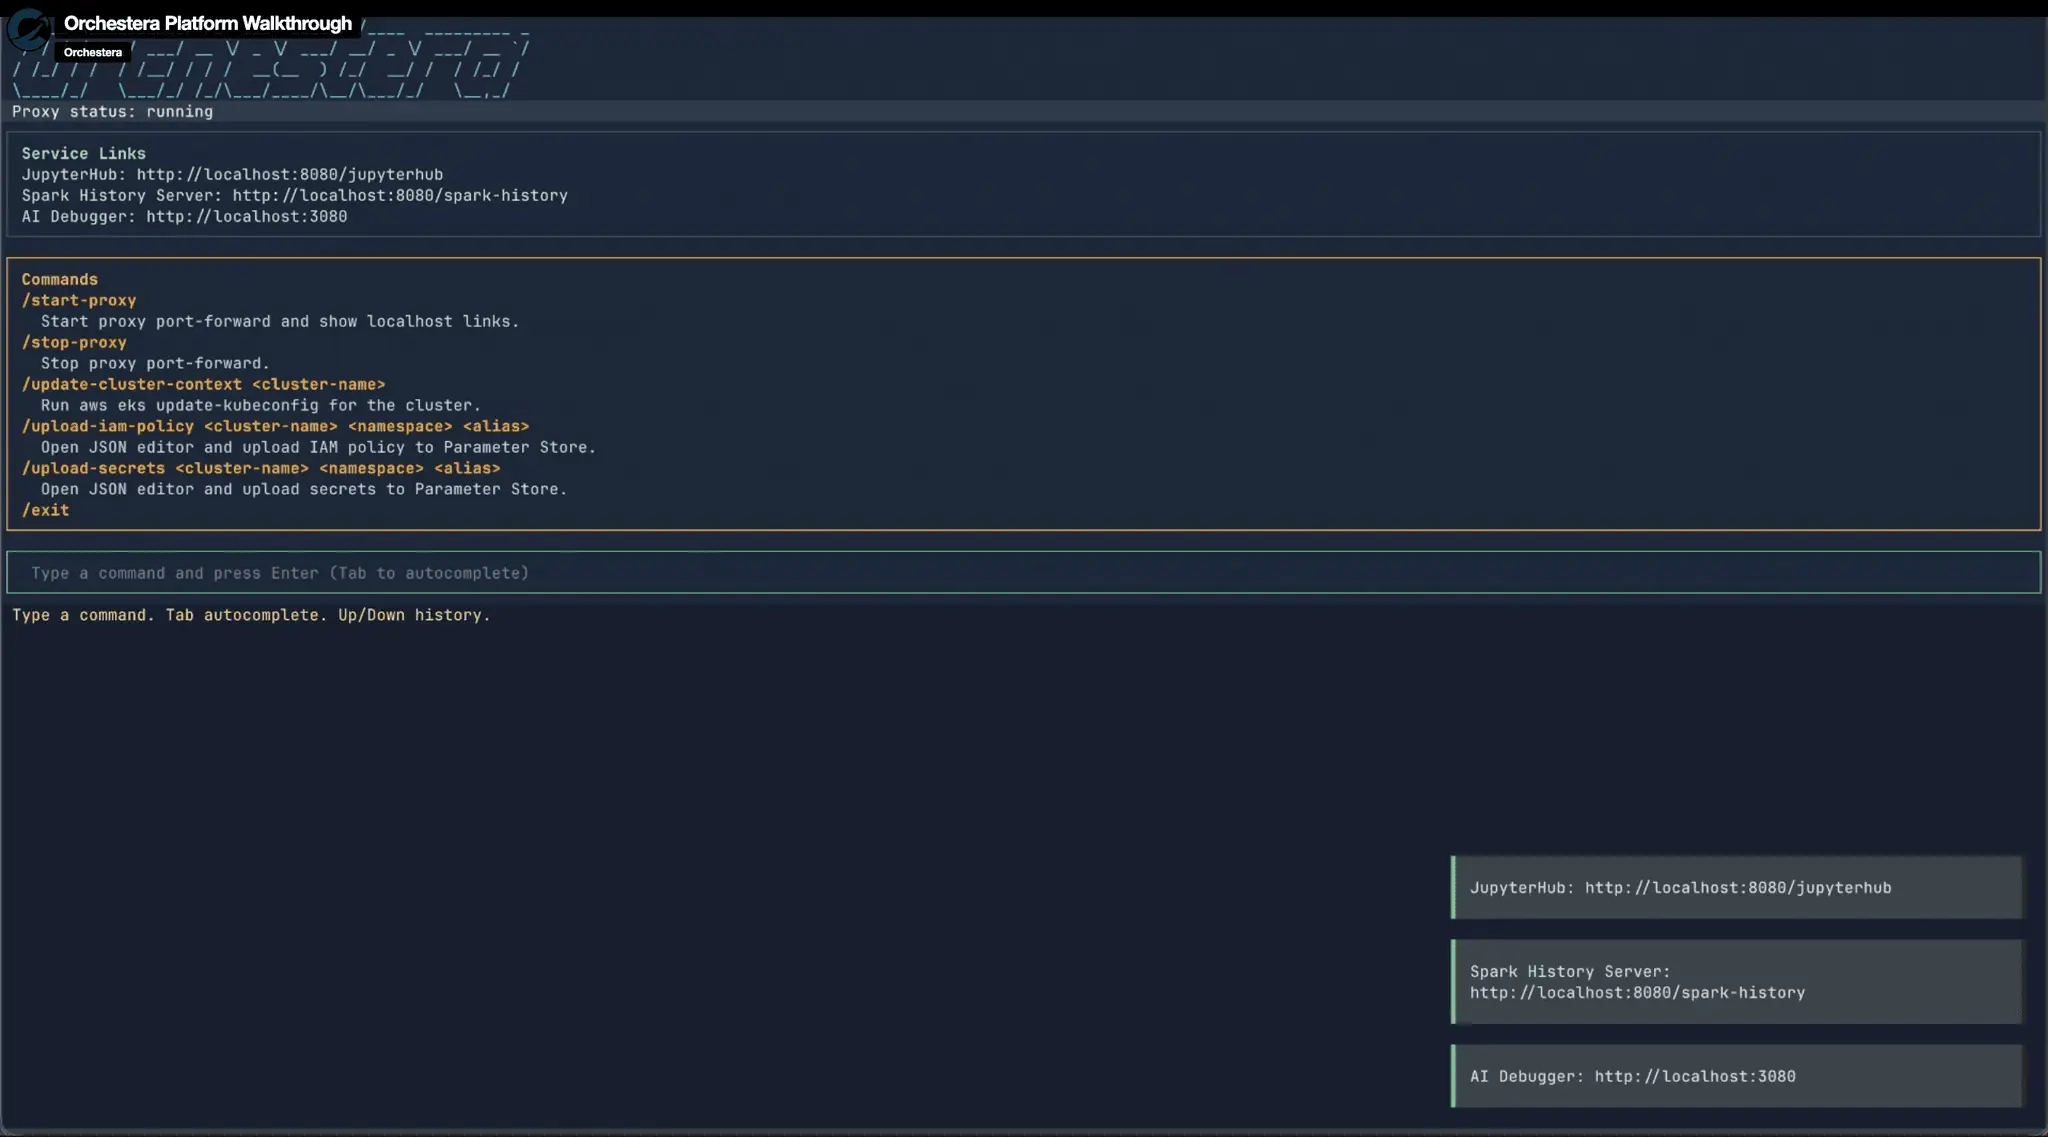Image resolution: width=2048 pixels, height=1137 pixels.
Task: Click 'Start proxy port-forward and show localhost links.' text
Action: tap(280, 321)
